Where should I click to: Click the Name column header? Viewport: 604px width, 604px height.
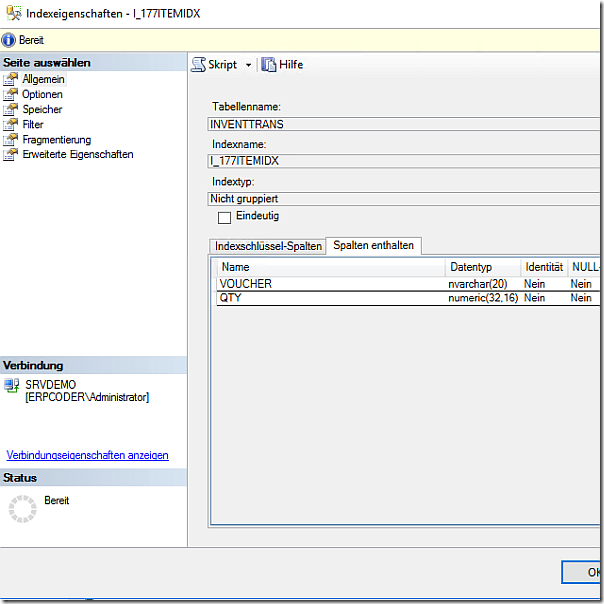pyautogui.click(x=330, y=268)
